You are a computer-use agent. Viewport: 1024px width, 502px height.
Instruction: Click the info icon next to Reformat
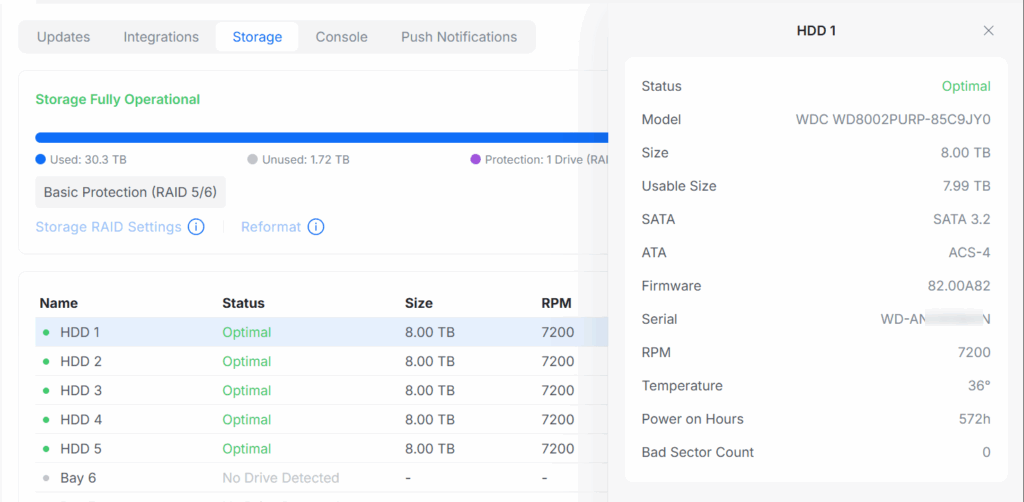point(316,227)
